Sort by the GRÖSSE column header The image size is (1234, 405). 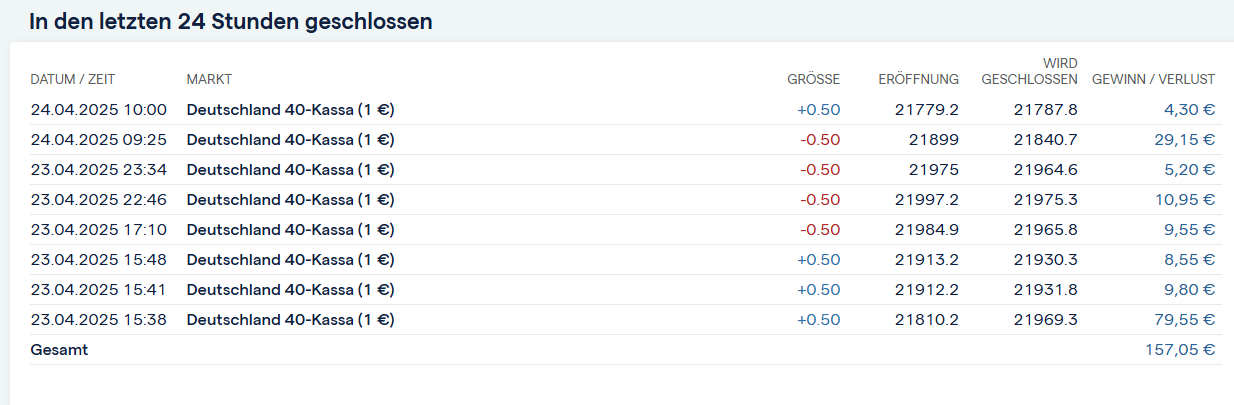point(813,79)
